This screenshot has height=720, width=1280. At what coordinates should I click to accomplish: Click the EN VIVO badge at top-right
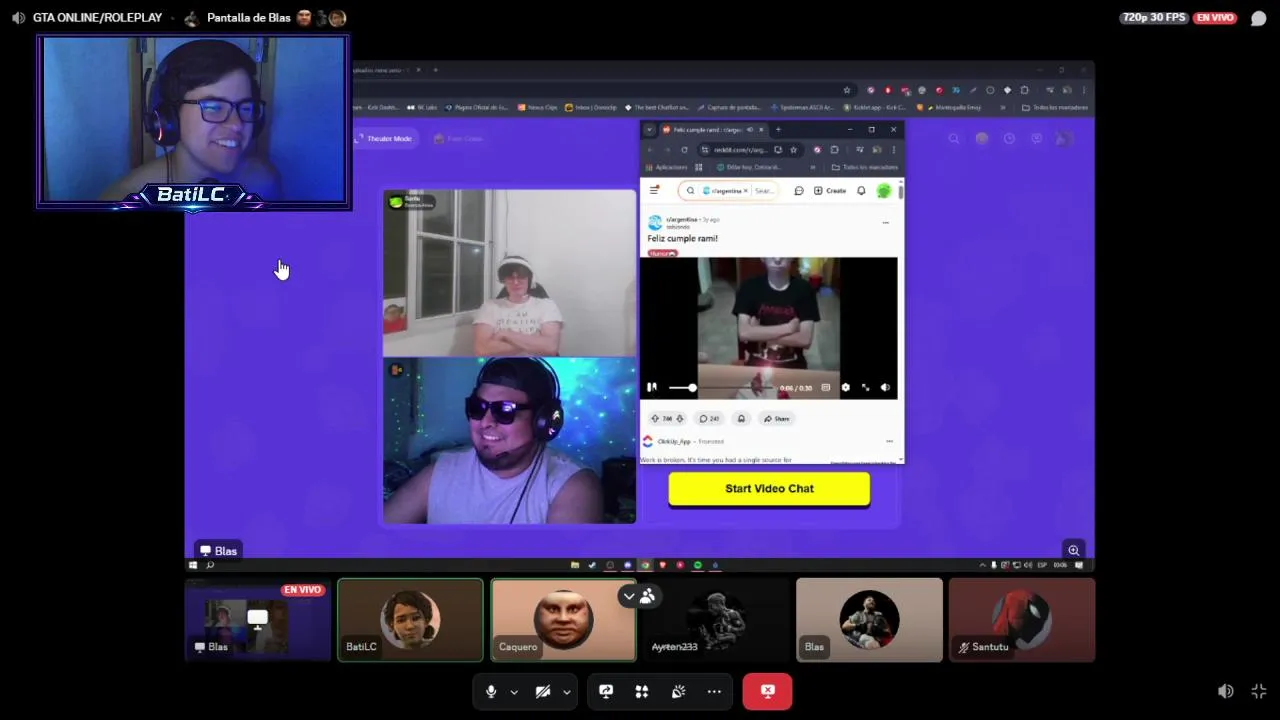1215,17
